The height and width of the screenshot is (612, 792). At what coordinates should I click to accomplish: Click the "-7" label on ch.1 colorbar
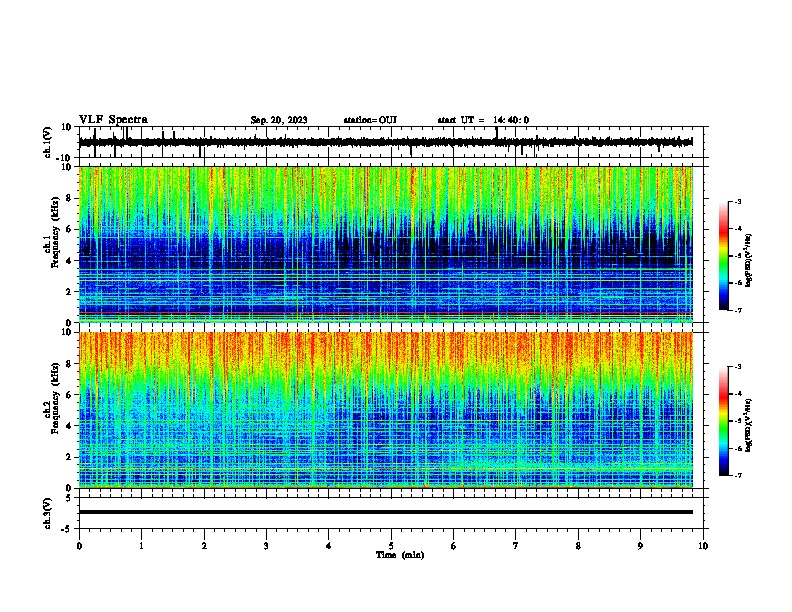pos(737,310)
